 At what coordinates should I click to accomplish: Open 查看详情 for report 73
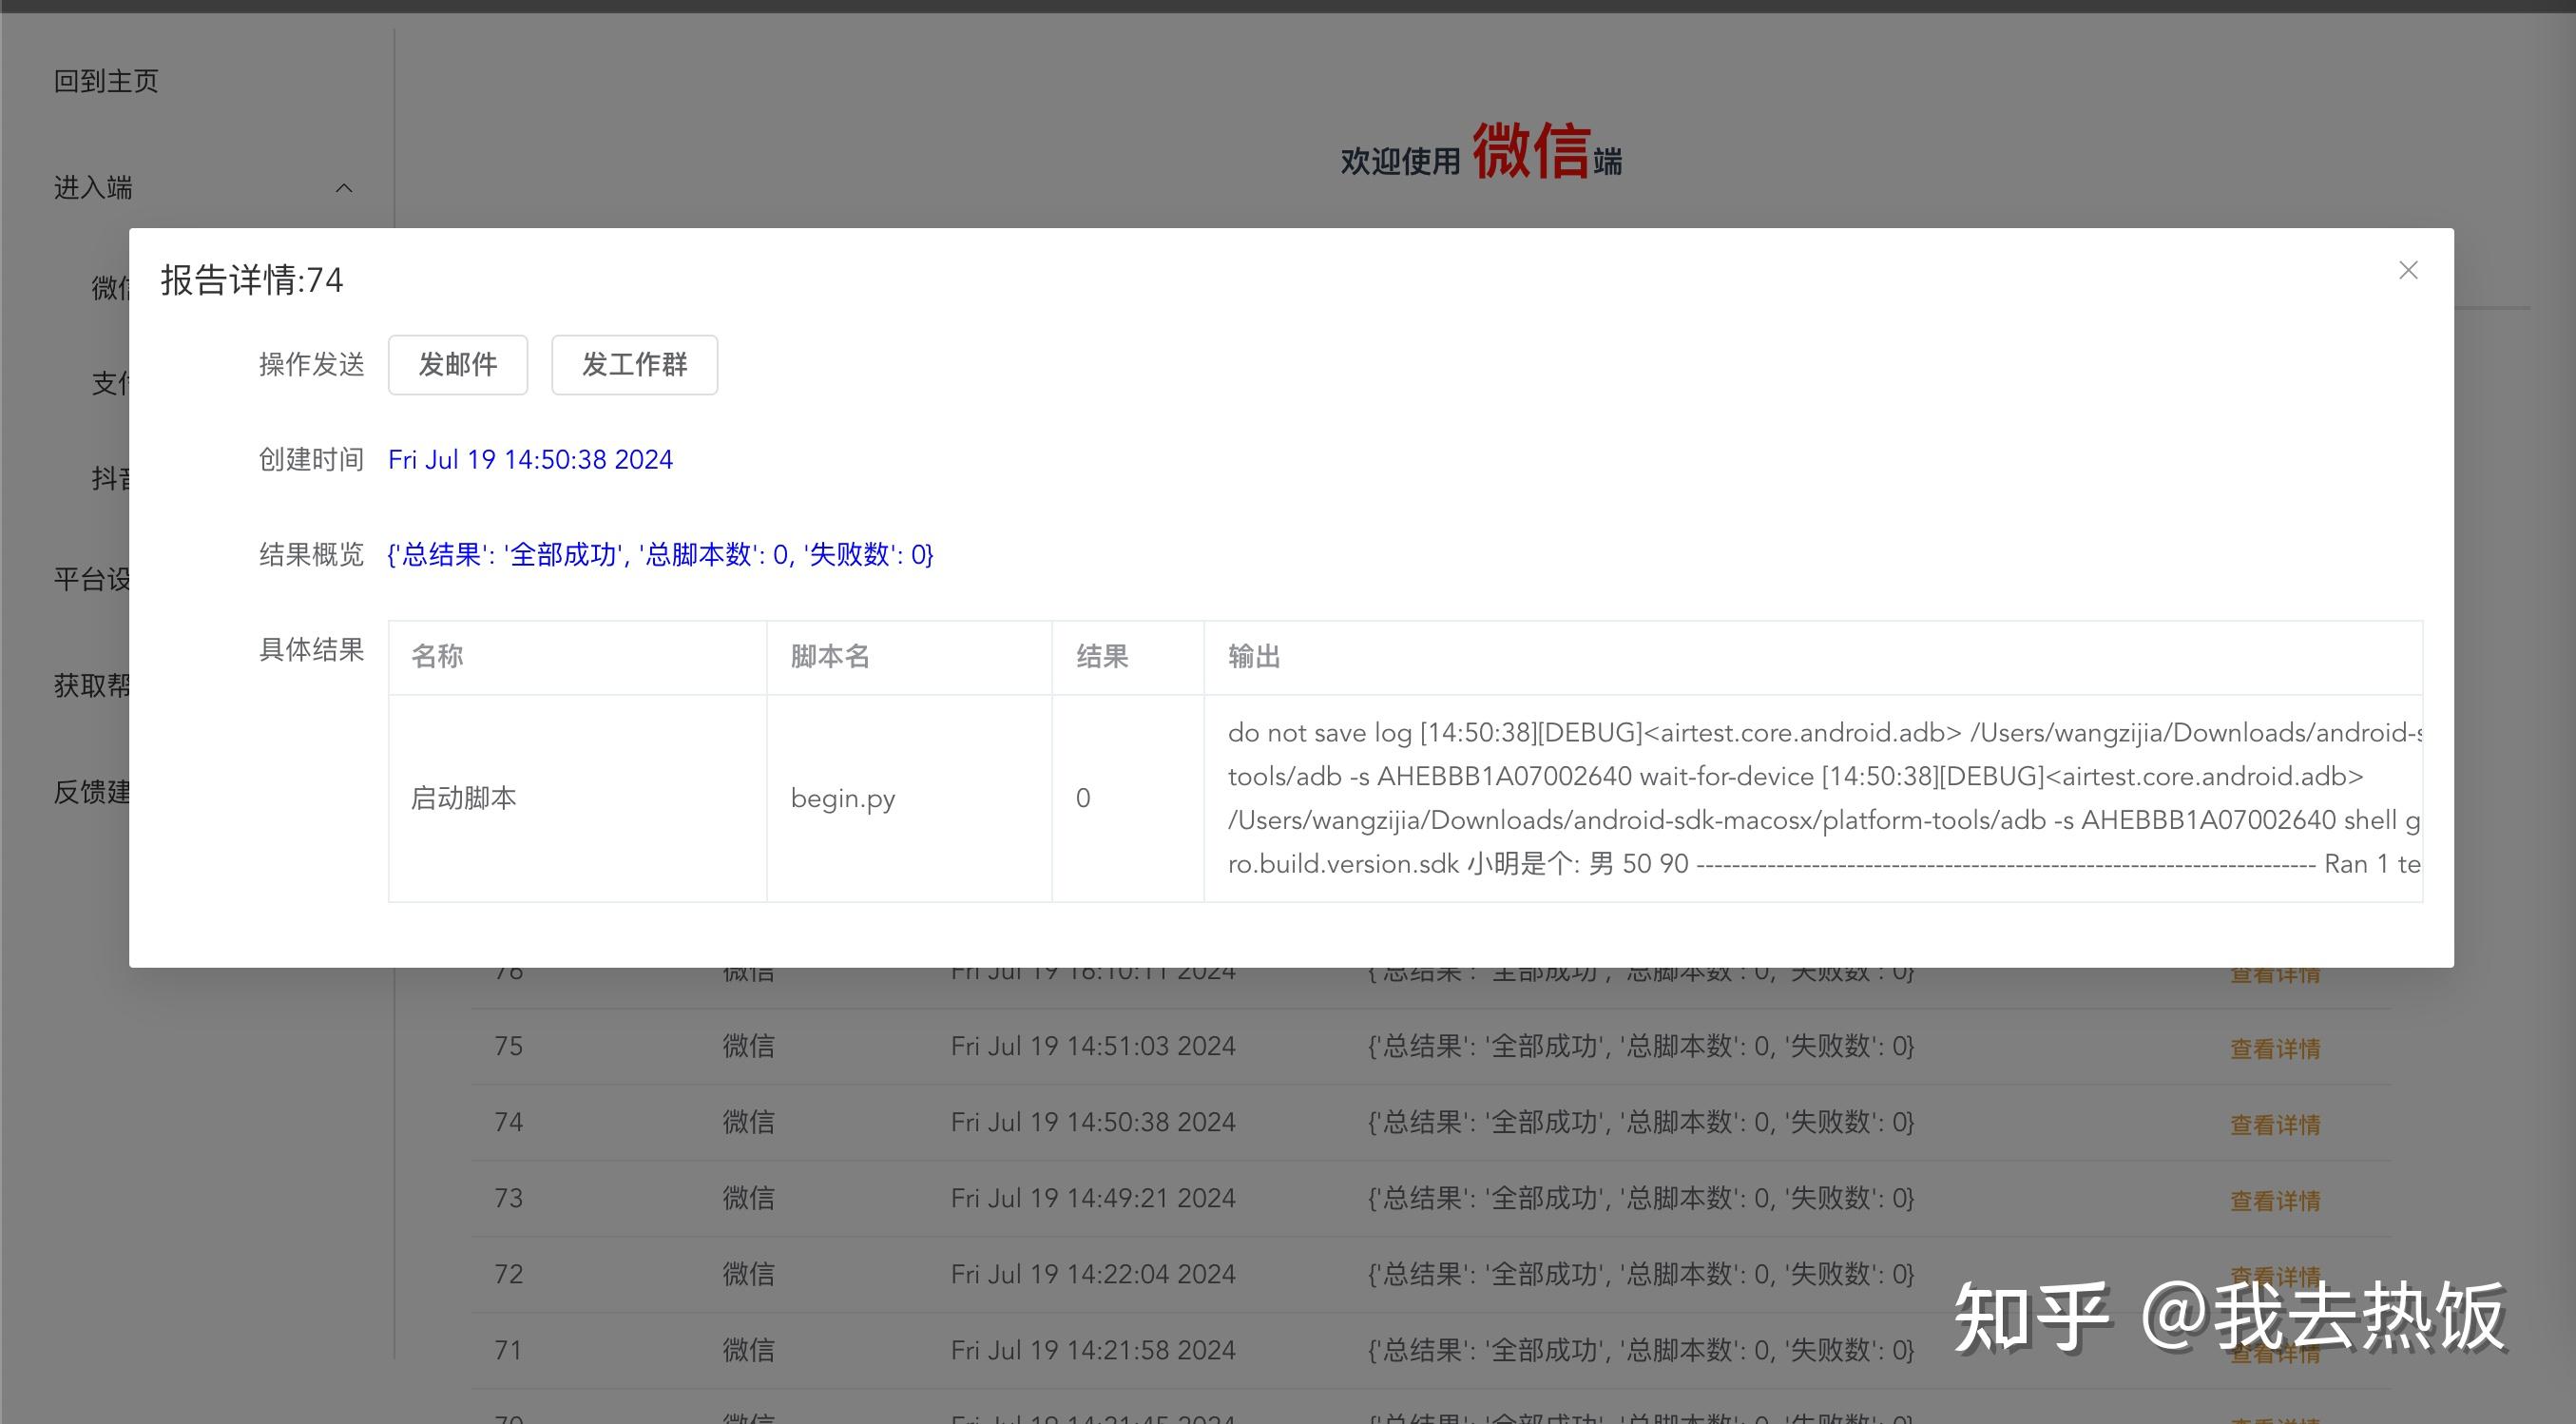pyautogui.click(x=2274, y=1200)
